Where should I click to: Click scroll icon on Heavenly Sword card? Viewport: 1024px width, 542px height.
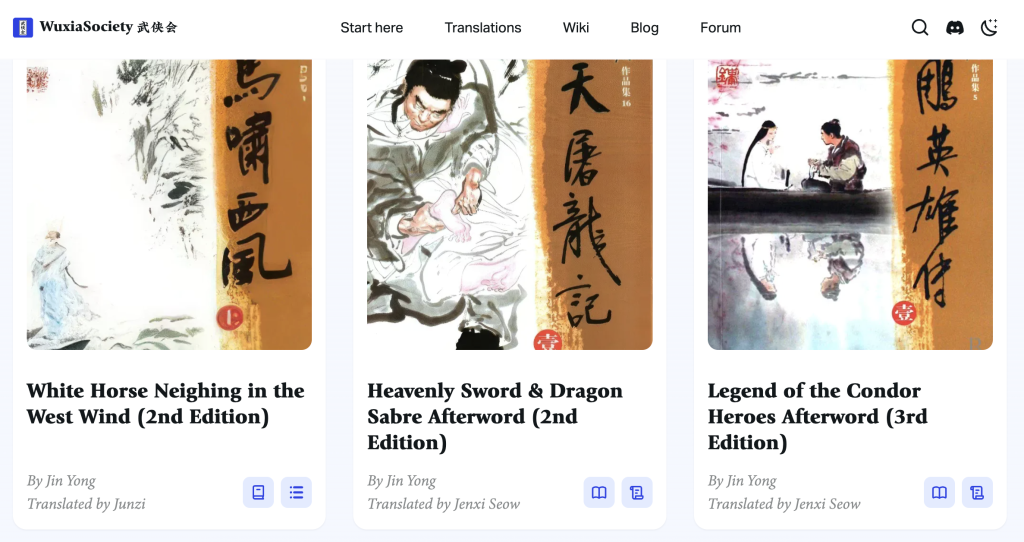[637, 492]
